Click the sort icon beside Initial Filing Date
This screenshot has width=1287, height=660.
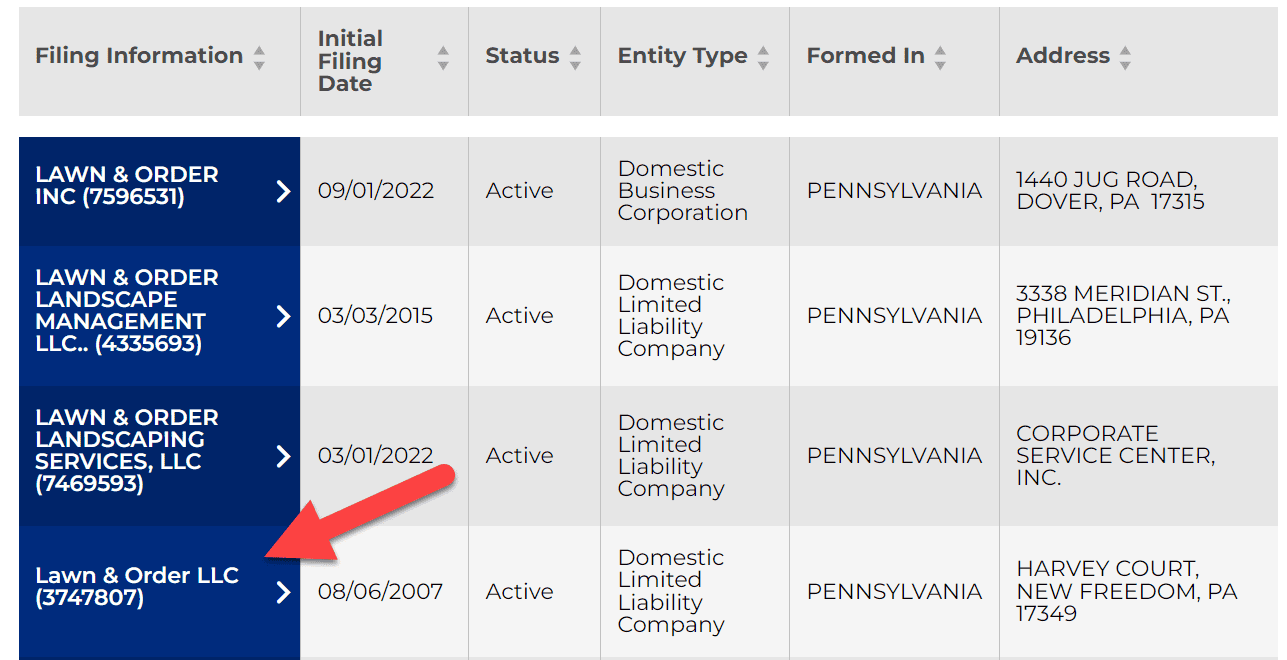pos(442,57)
